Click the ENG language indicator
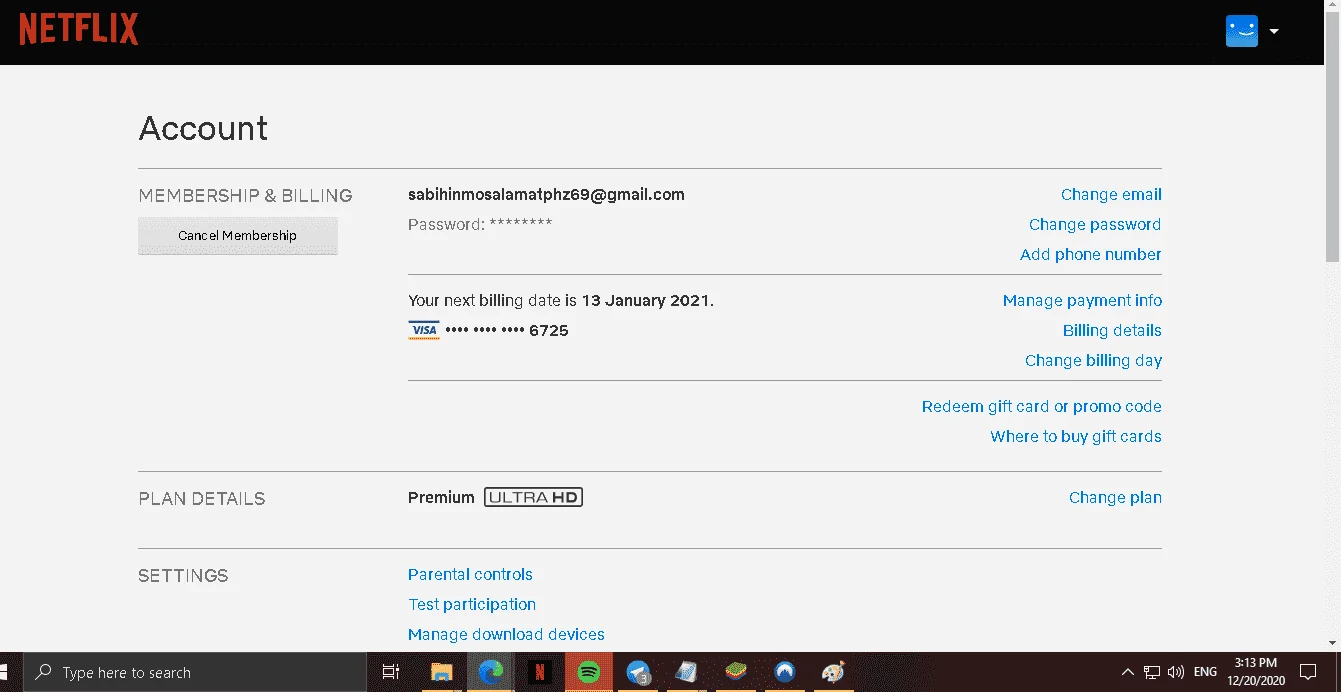 [x=1205, y=673]
